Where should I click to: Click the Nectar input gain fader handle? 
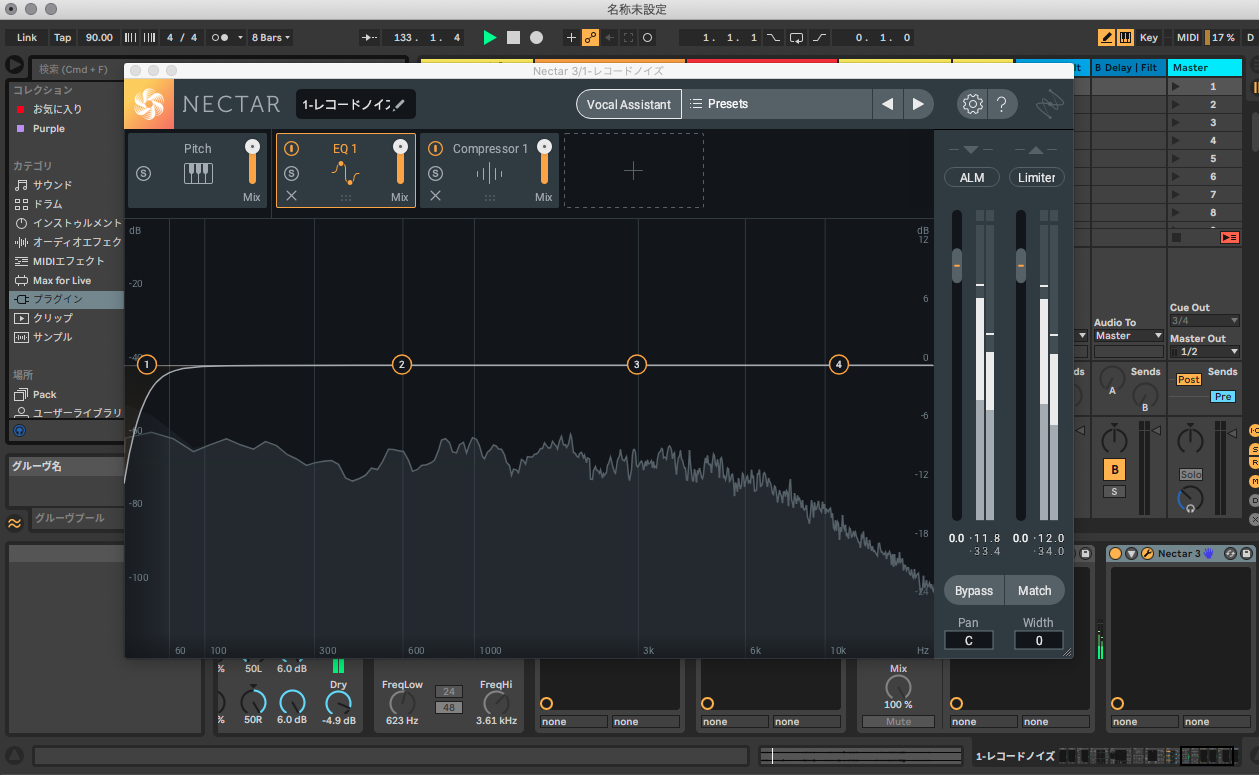pyautogui.click(x=957, y=266)
